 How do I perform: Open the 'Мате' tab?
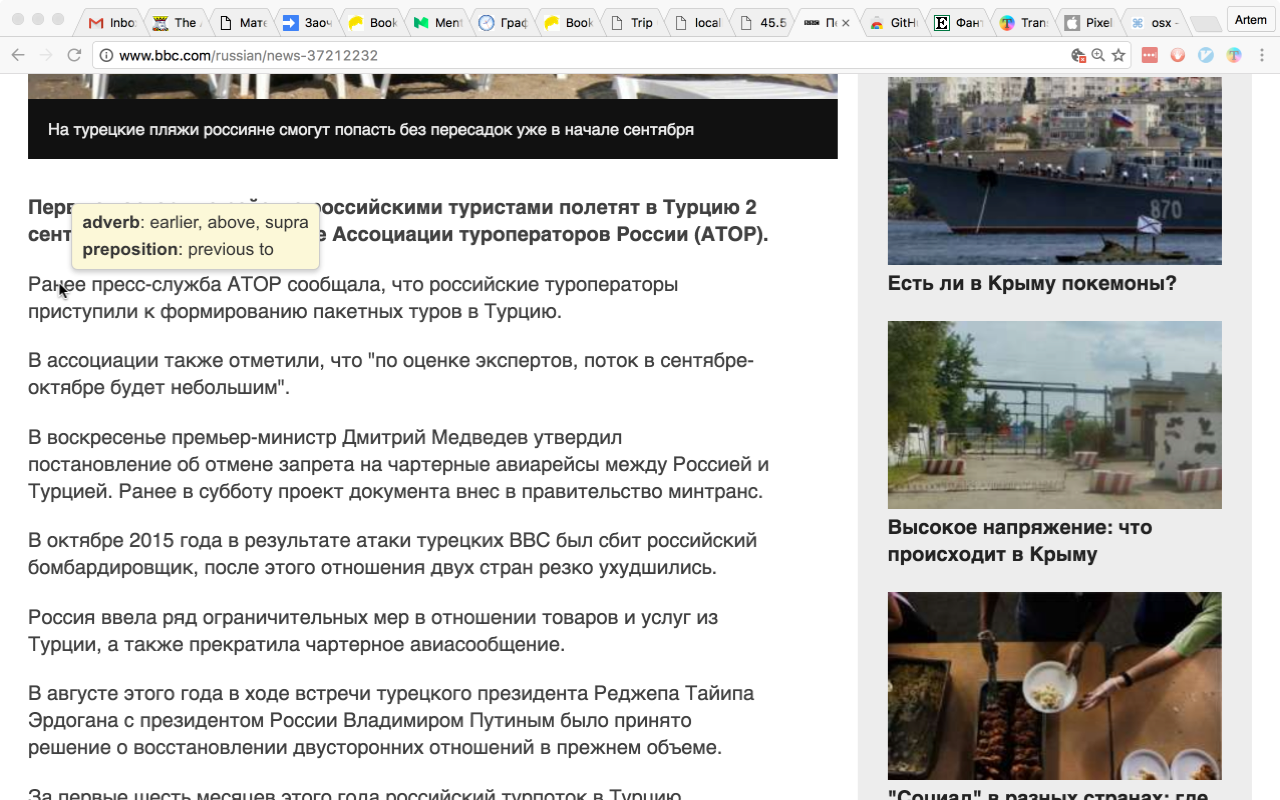coord(241,22)
